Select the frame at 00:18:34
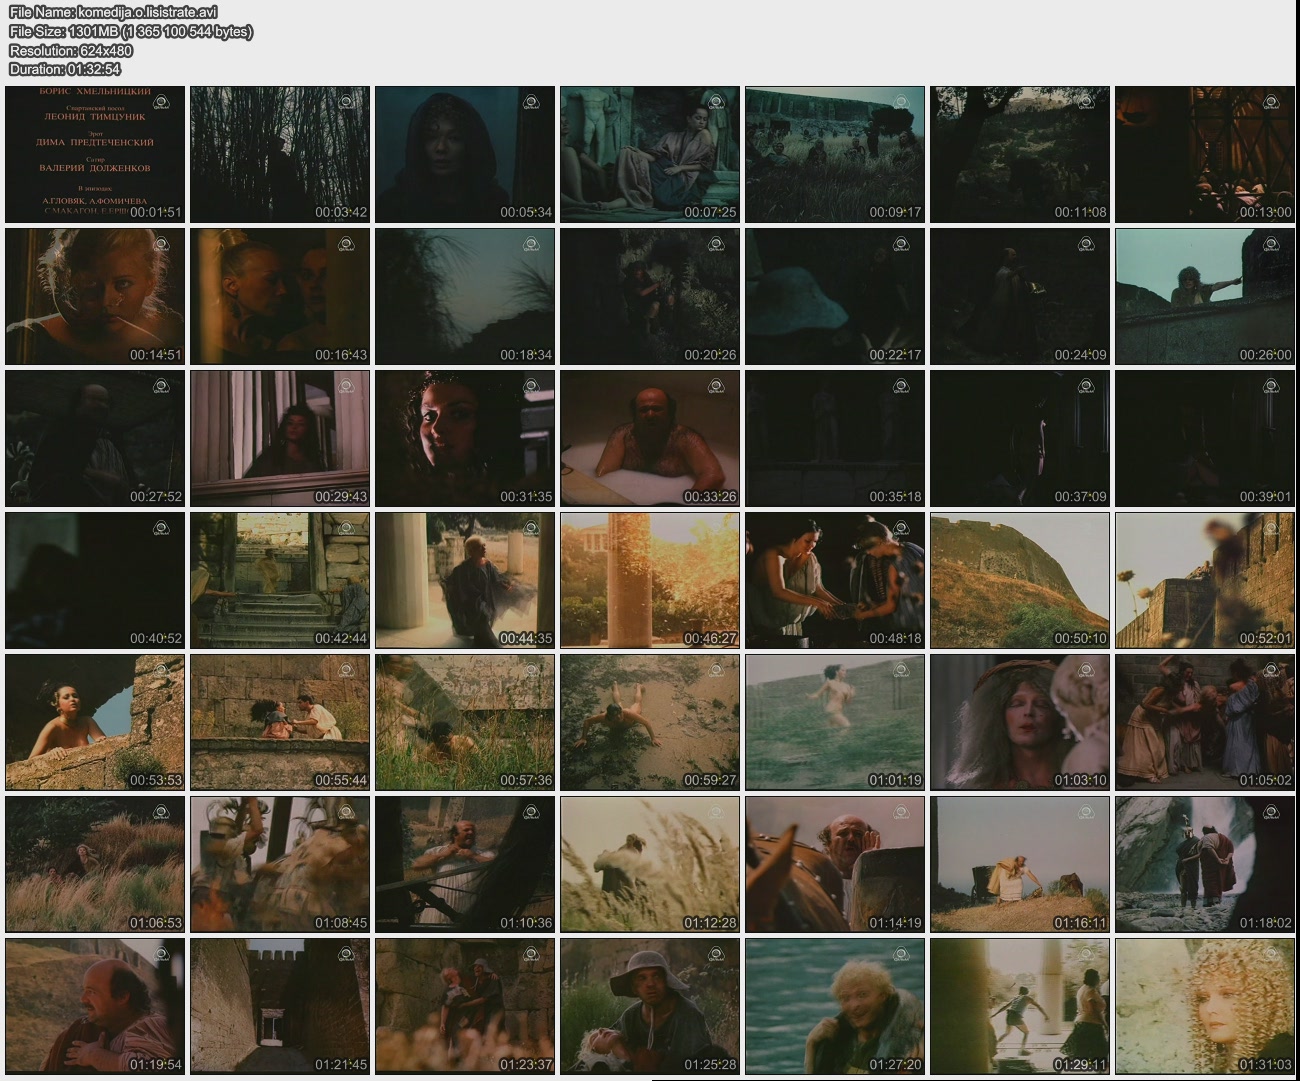This screenshot has height=1081, width=1300. tap(465, 296)
